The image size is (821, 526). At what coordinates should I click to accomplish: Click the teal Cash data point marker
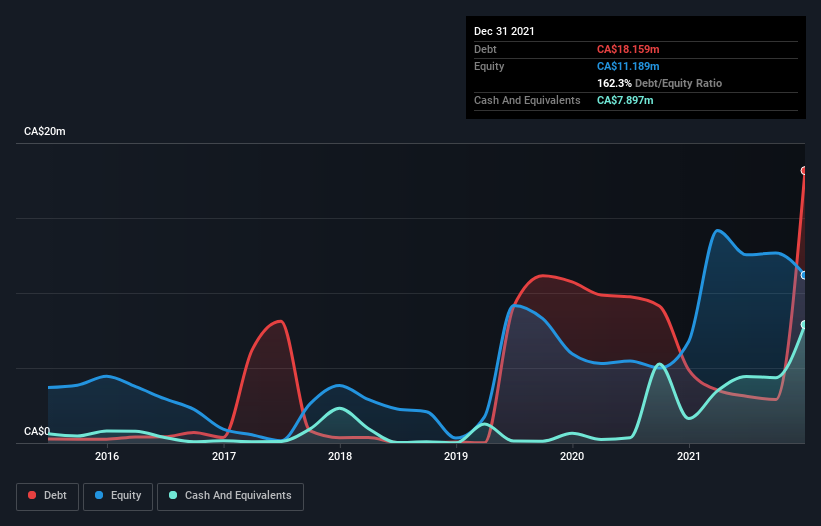804,325
